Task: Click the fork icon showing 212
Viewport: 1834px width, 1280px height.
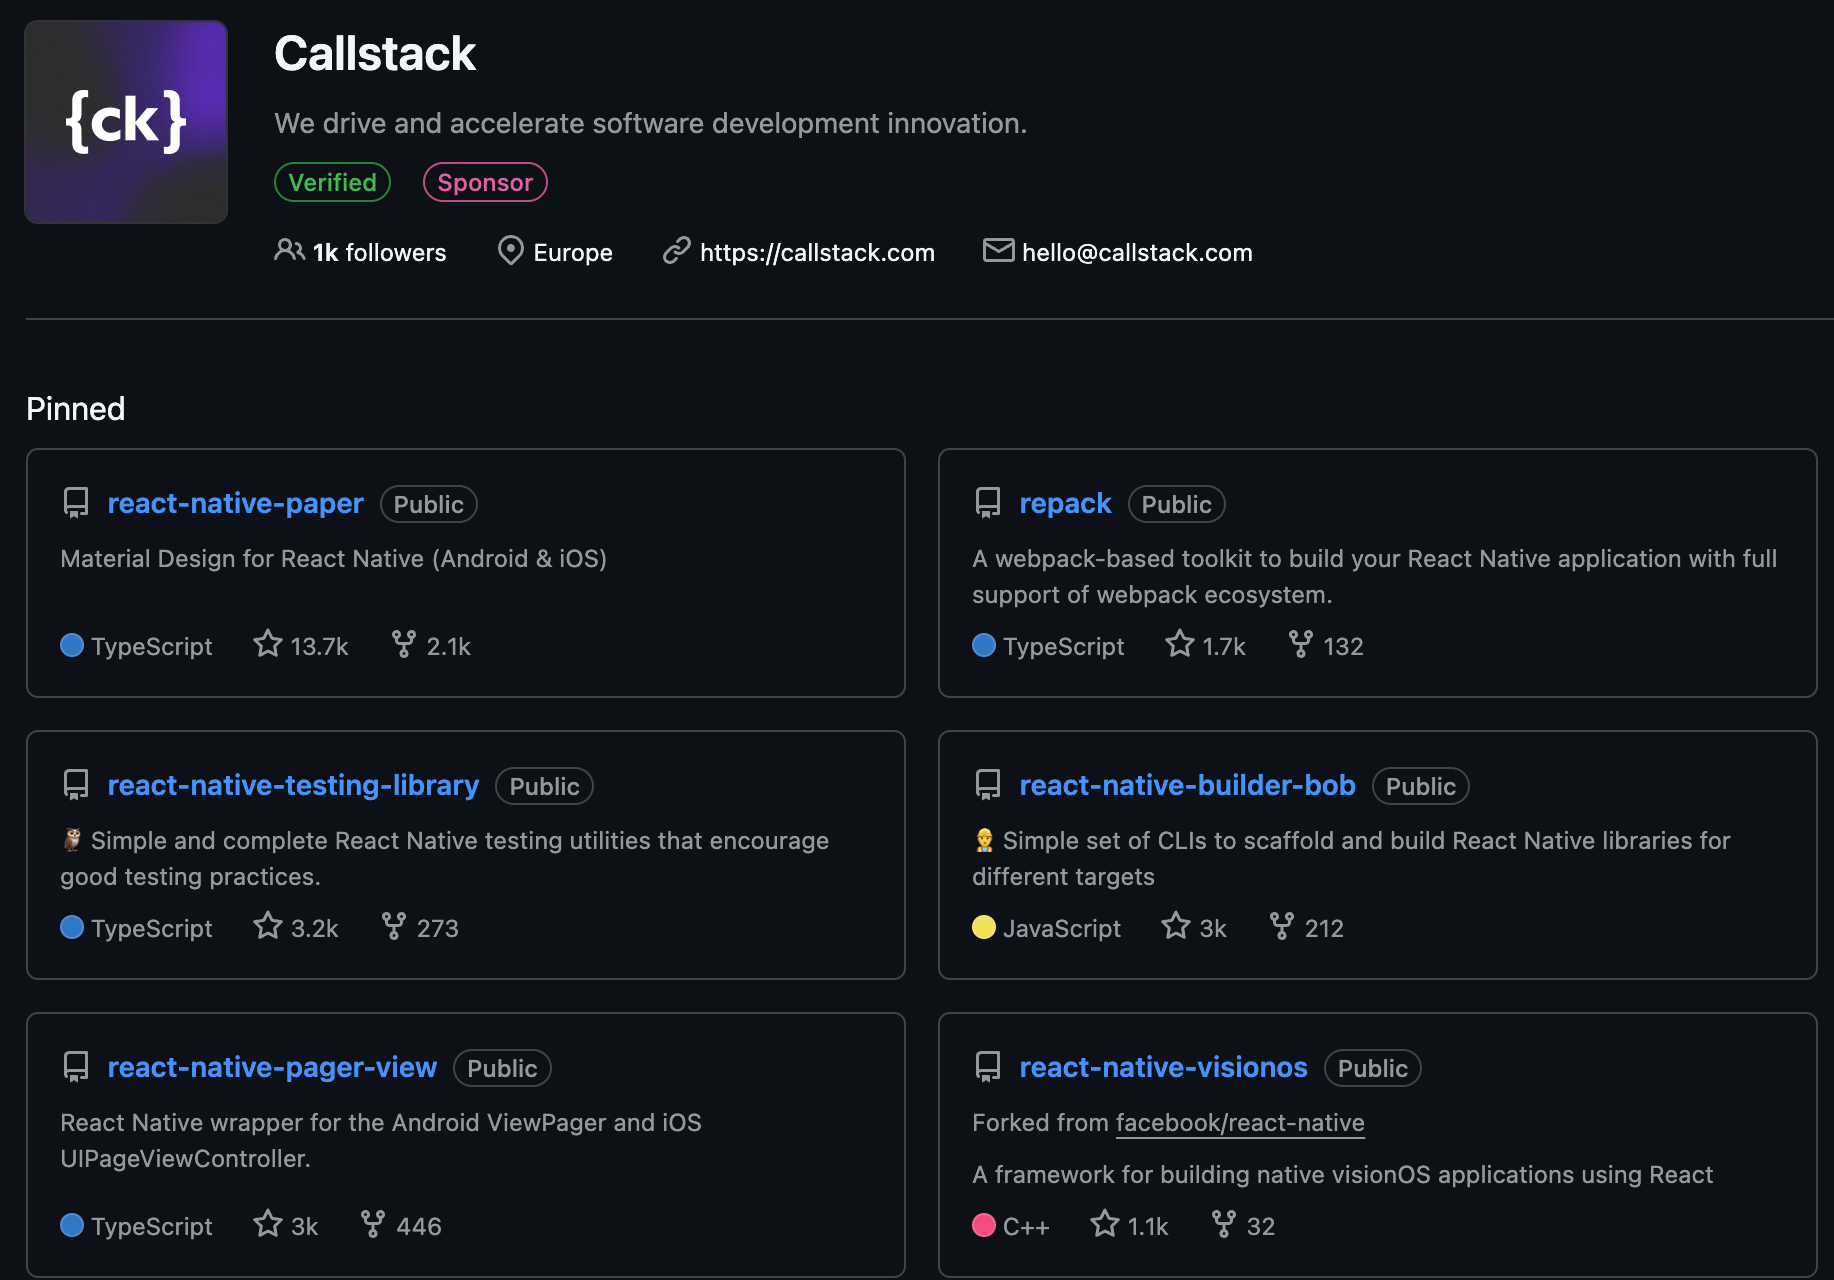Action: coord(1281,926)
